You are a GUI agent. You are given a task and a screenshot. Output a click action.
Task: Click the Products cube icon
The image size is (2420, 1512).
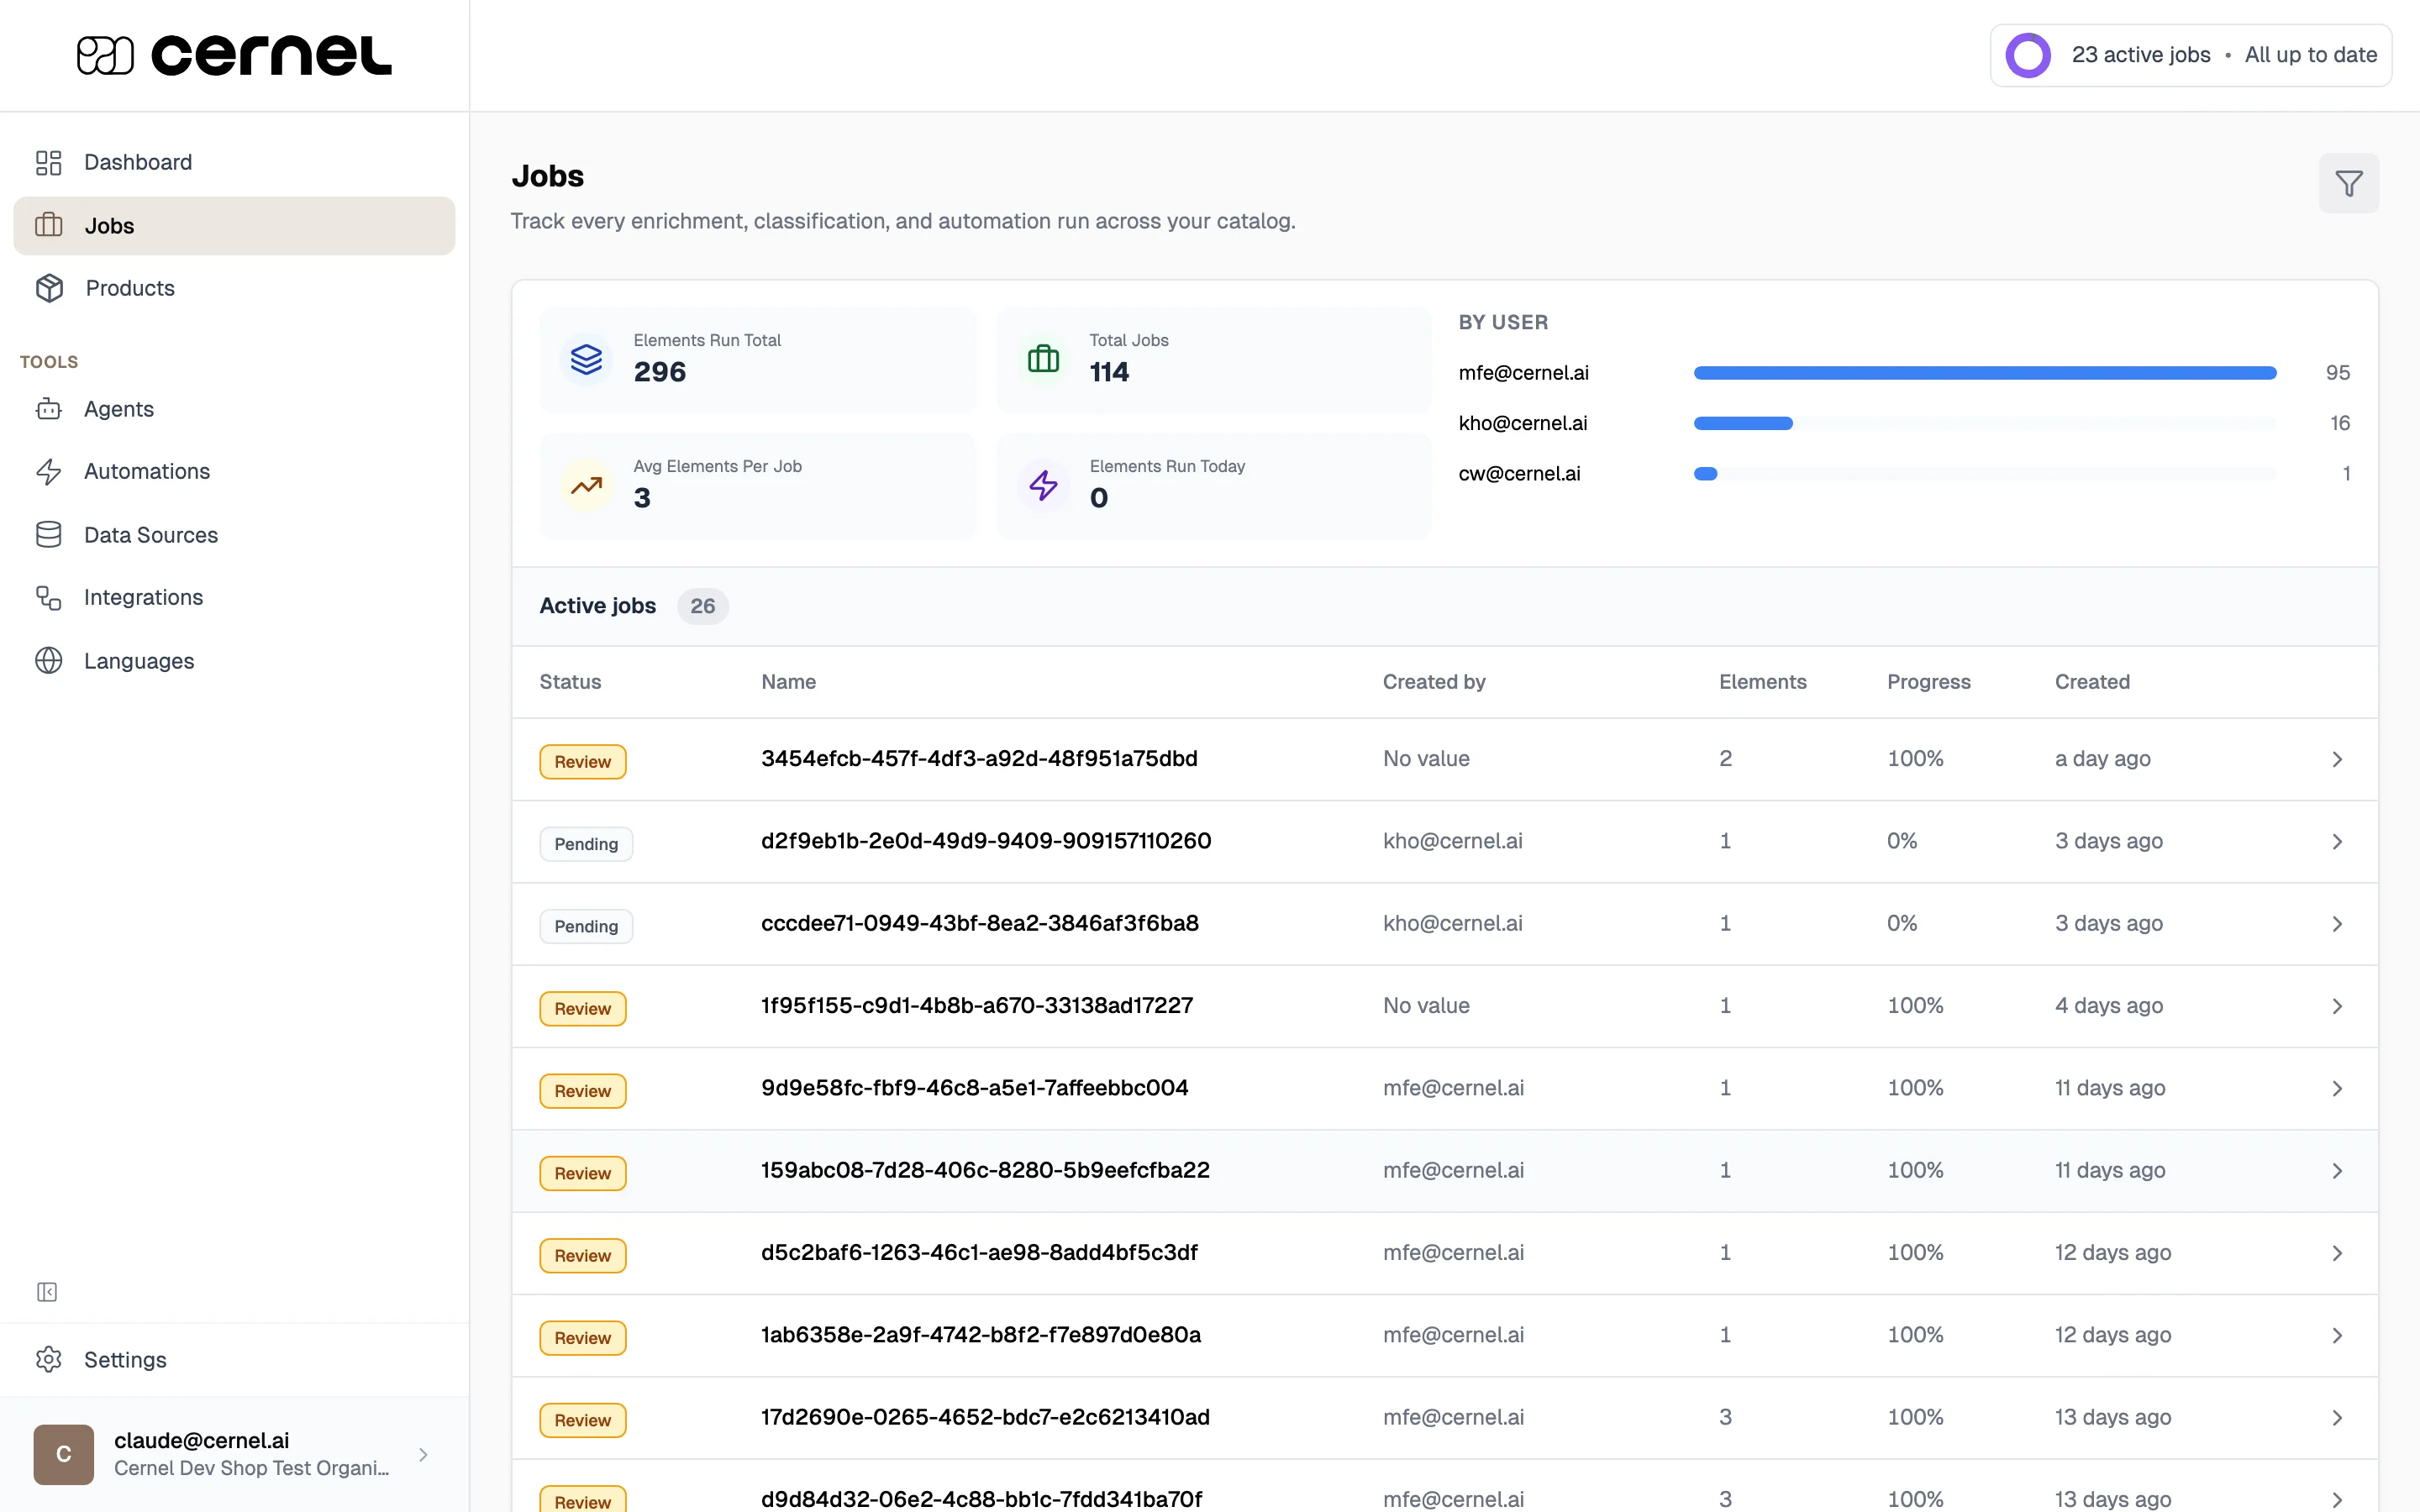click(49, 288)
